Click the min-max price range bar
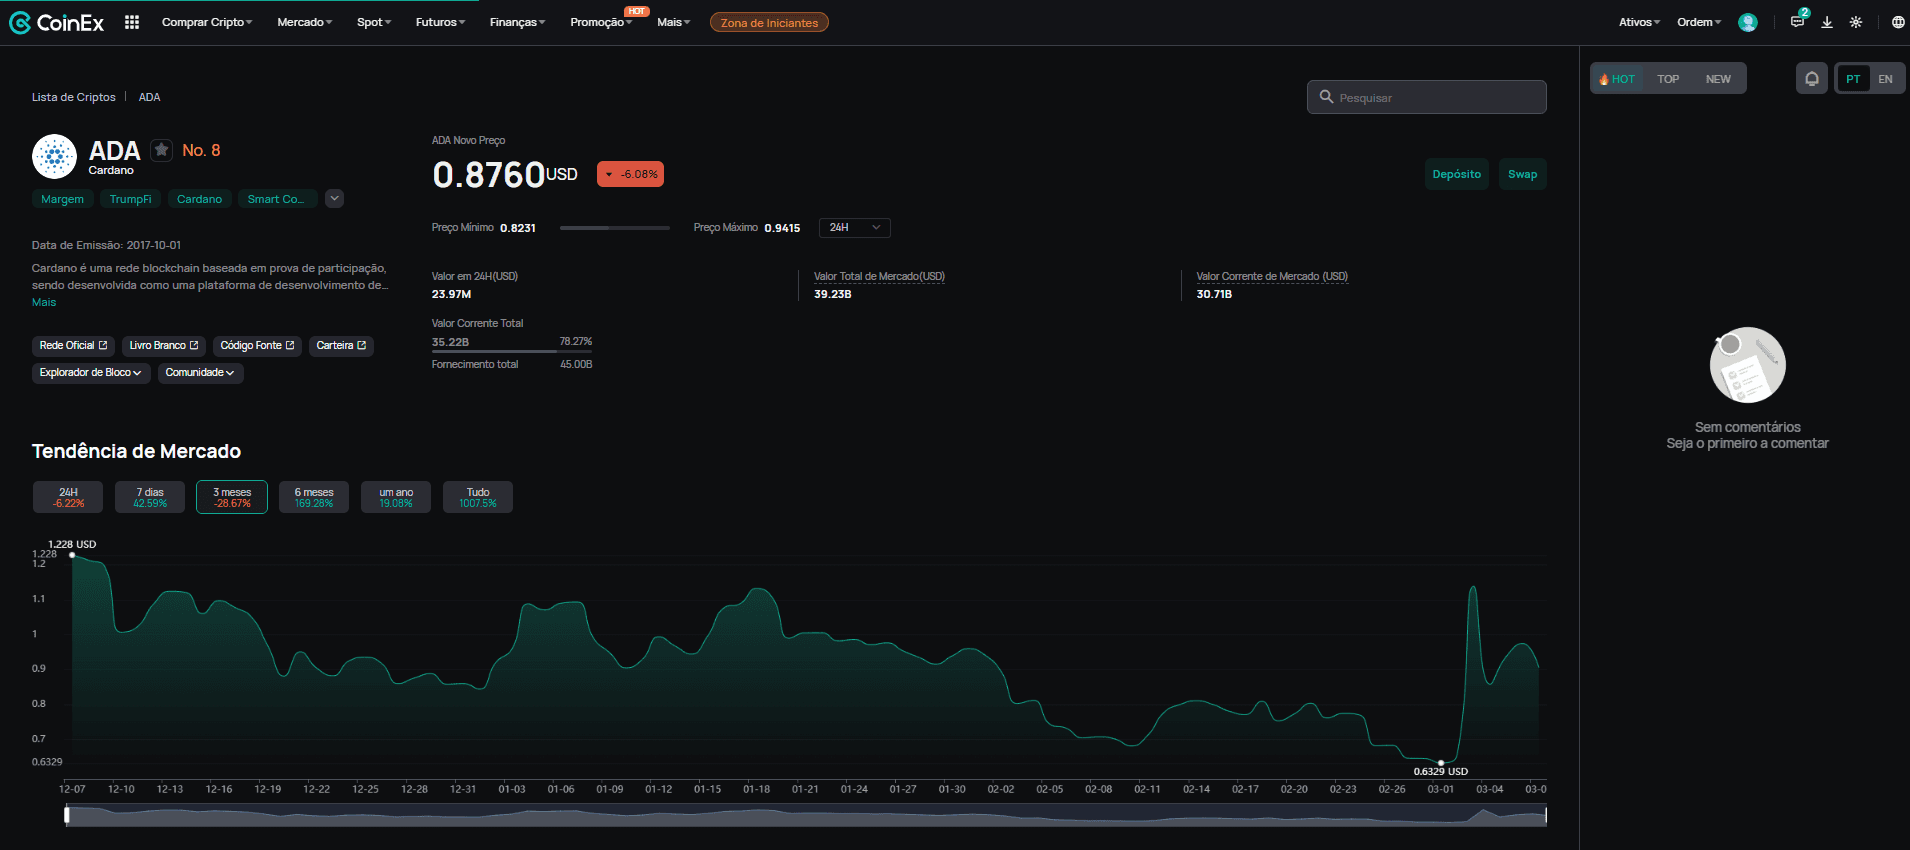Image resolution: width=1910 pixels, height=850 pixels. [614, 228]
